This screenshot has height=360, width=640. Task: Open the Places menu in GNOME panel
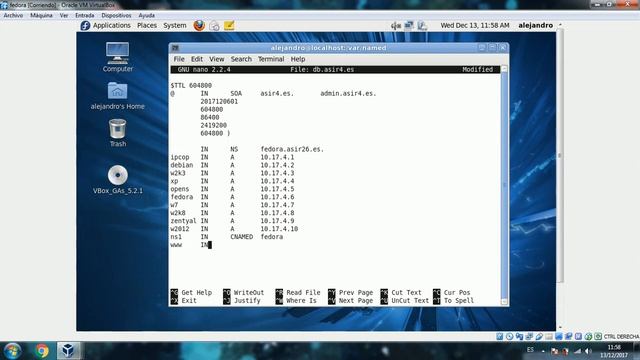click(x=147, y=25)
